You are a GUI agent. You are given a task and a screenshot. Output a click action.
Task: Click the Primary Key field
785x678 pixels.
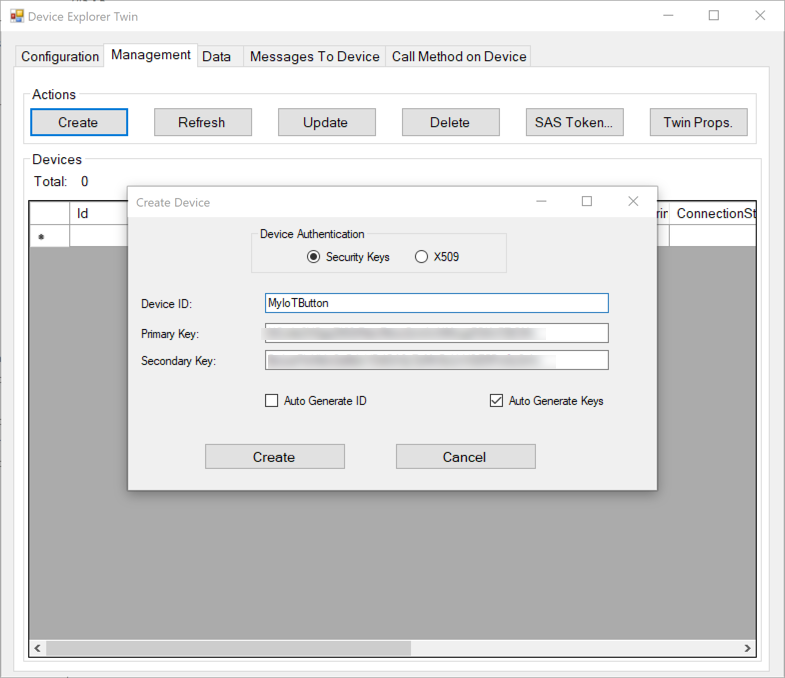[436, 333]
